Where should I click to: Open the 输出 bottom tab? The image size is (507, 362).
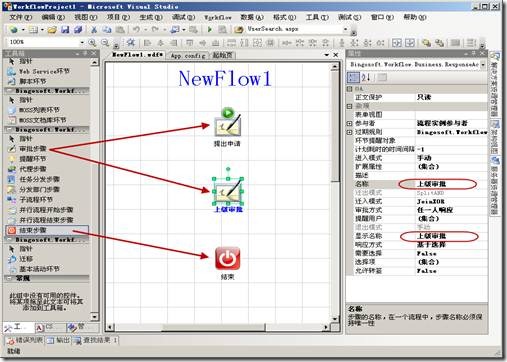58,340
